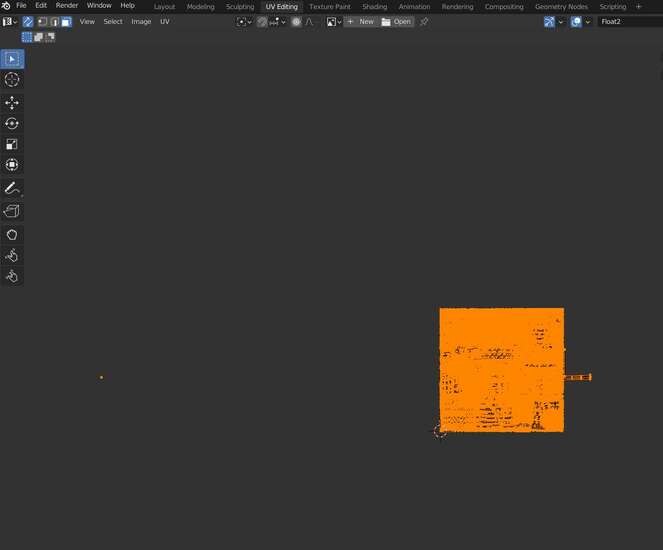Select the 2D Cursor tool
The height and width of the screenshot is (550, 663).
point(12,79)
